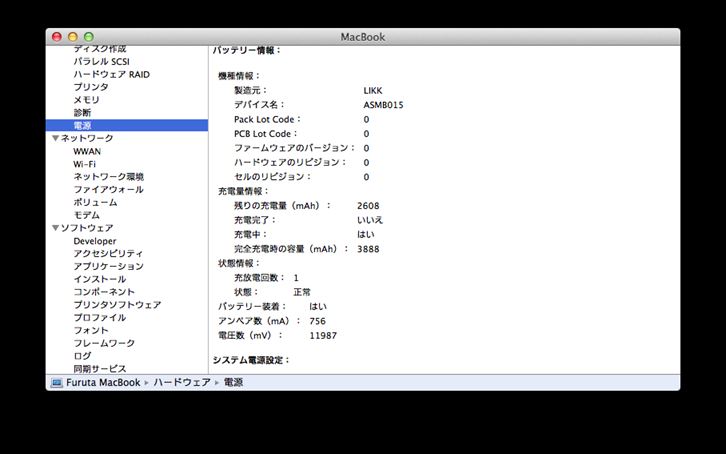Image resolution: width=726 pixels, height=454 pixels.
Task: Select the ネットワーク category label
Action: click(x=87, y=138)
